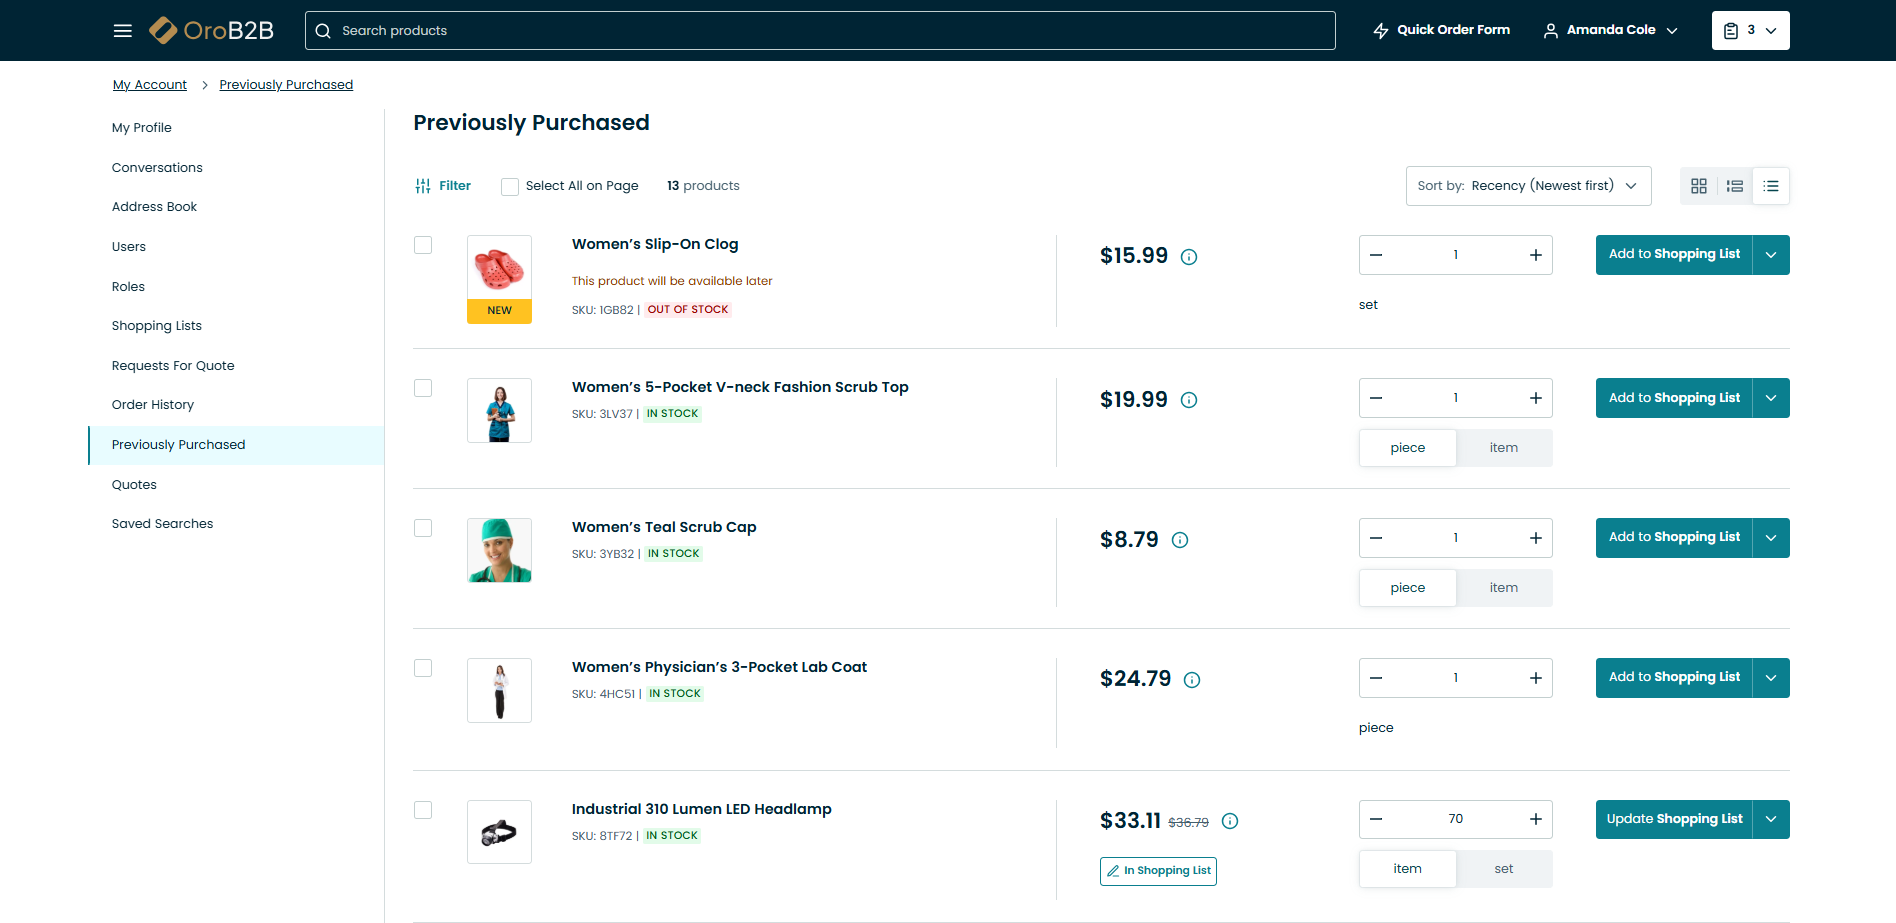This screenshot has width=1896, height=923.
Task: Switch to gallery list view layout
Action: 1734,186
